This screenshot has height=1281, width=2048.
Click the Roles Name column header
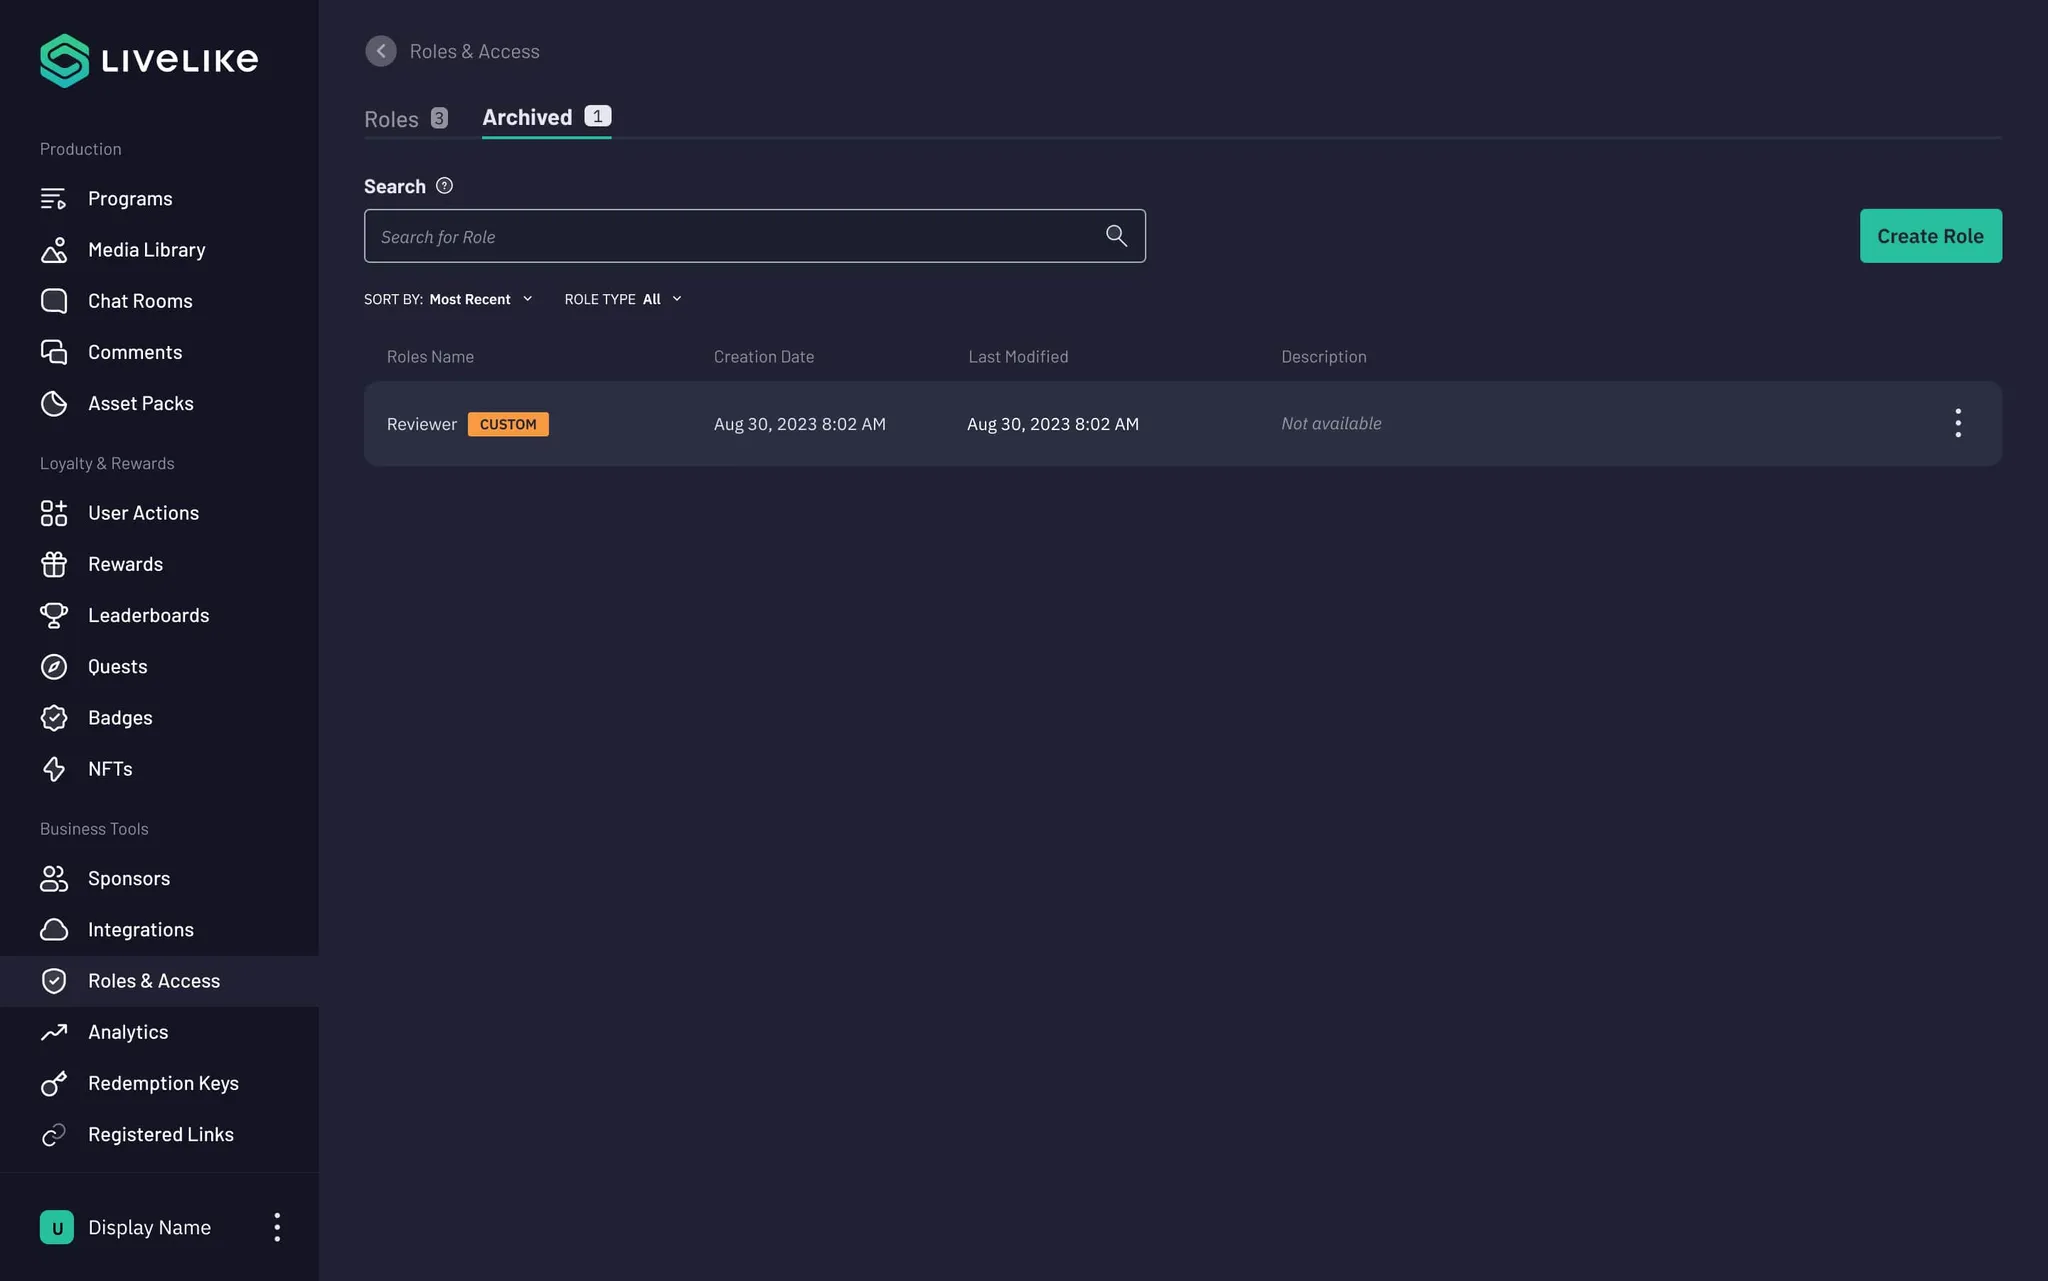click(431, 357)
